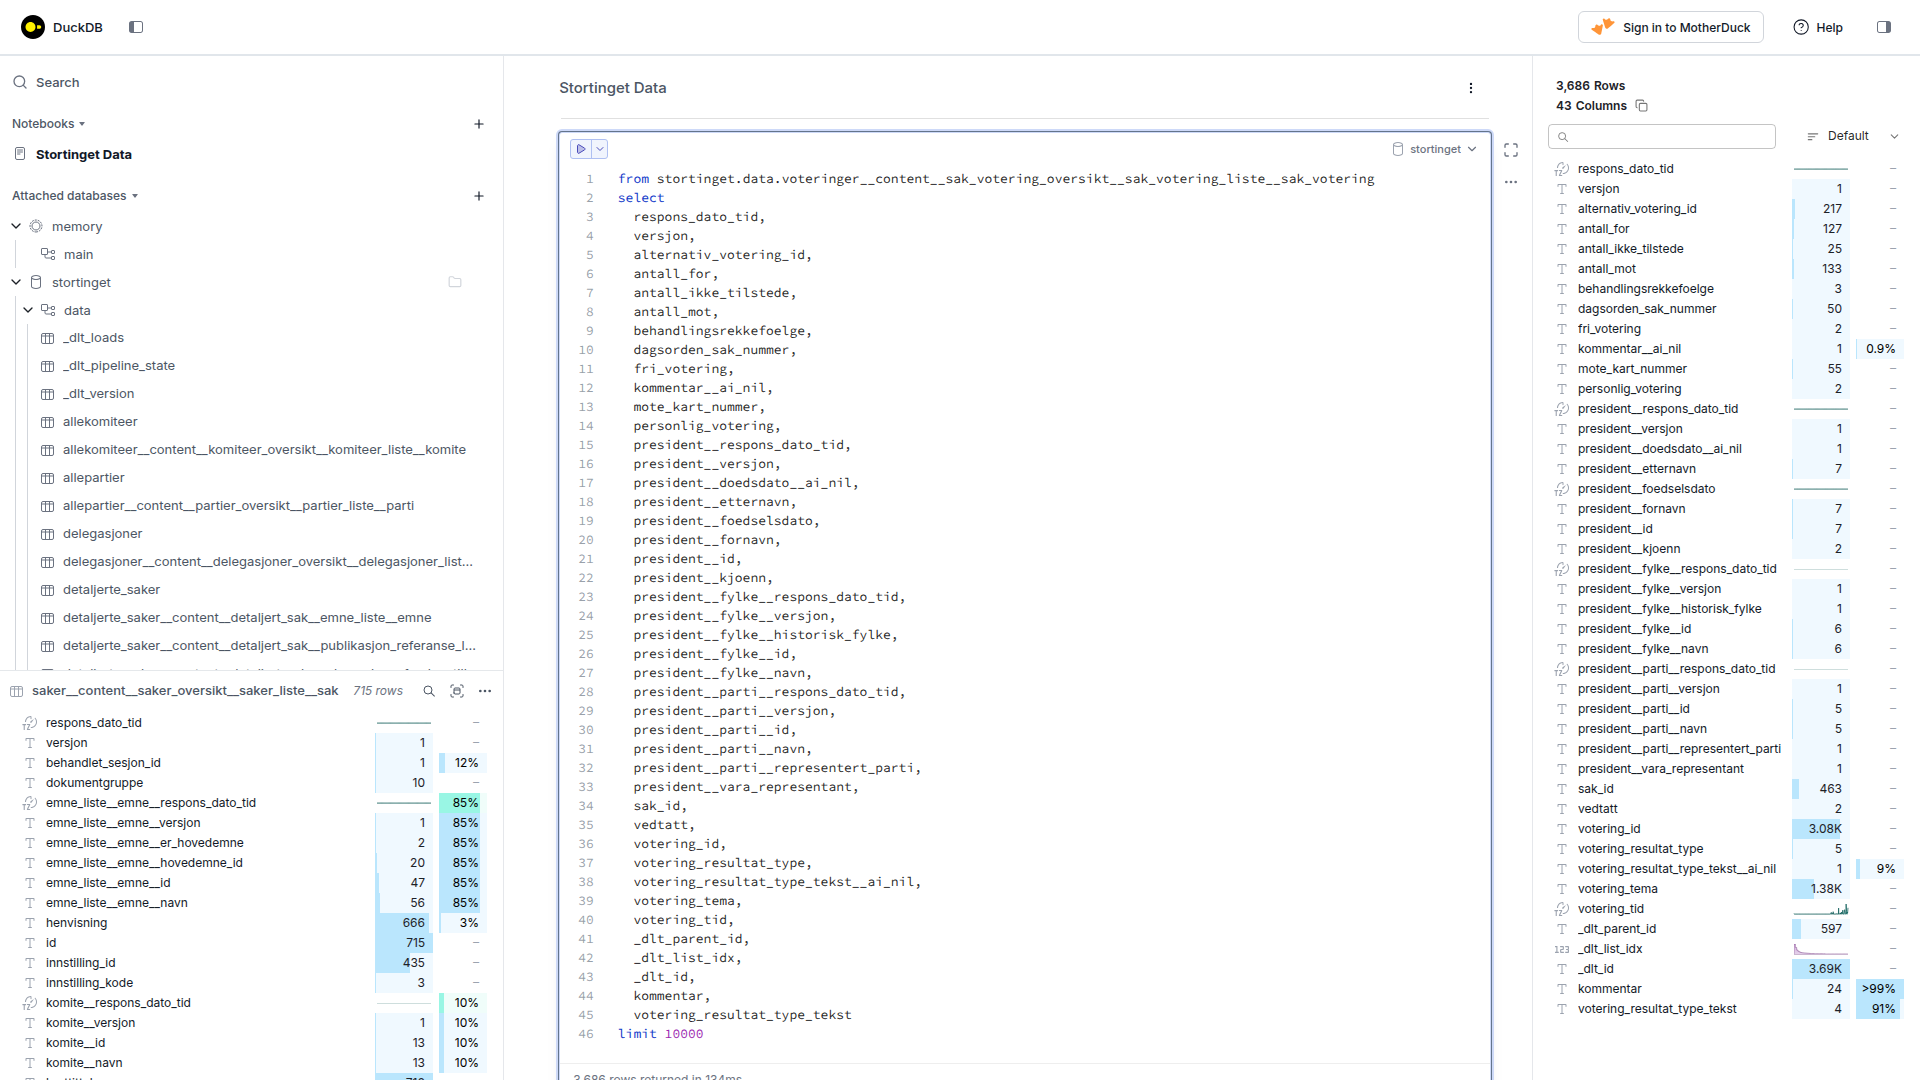This screenshot has width=1920, height=1080.
Task: Open the Help link
Action: coord(1818,27)
